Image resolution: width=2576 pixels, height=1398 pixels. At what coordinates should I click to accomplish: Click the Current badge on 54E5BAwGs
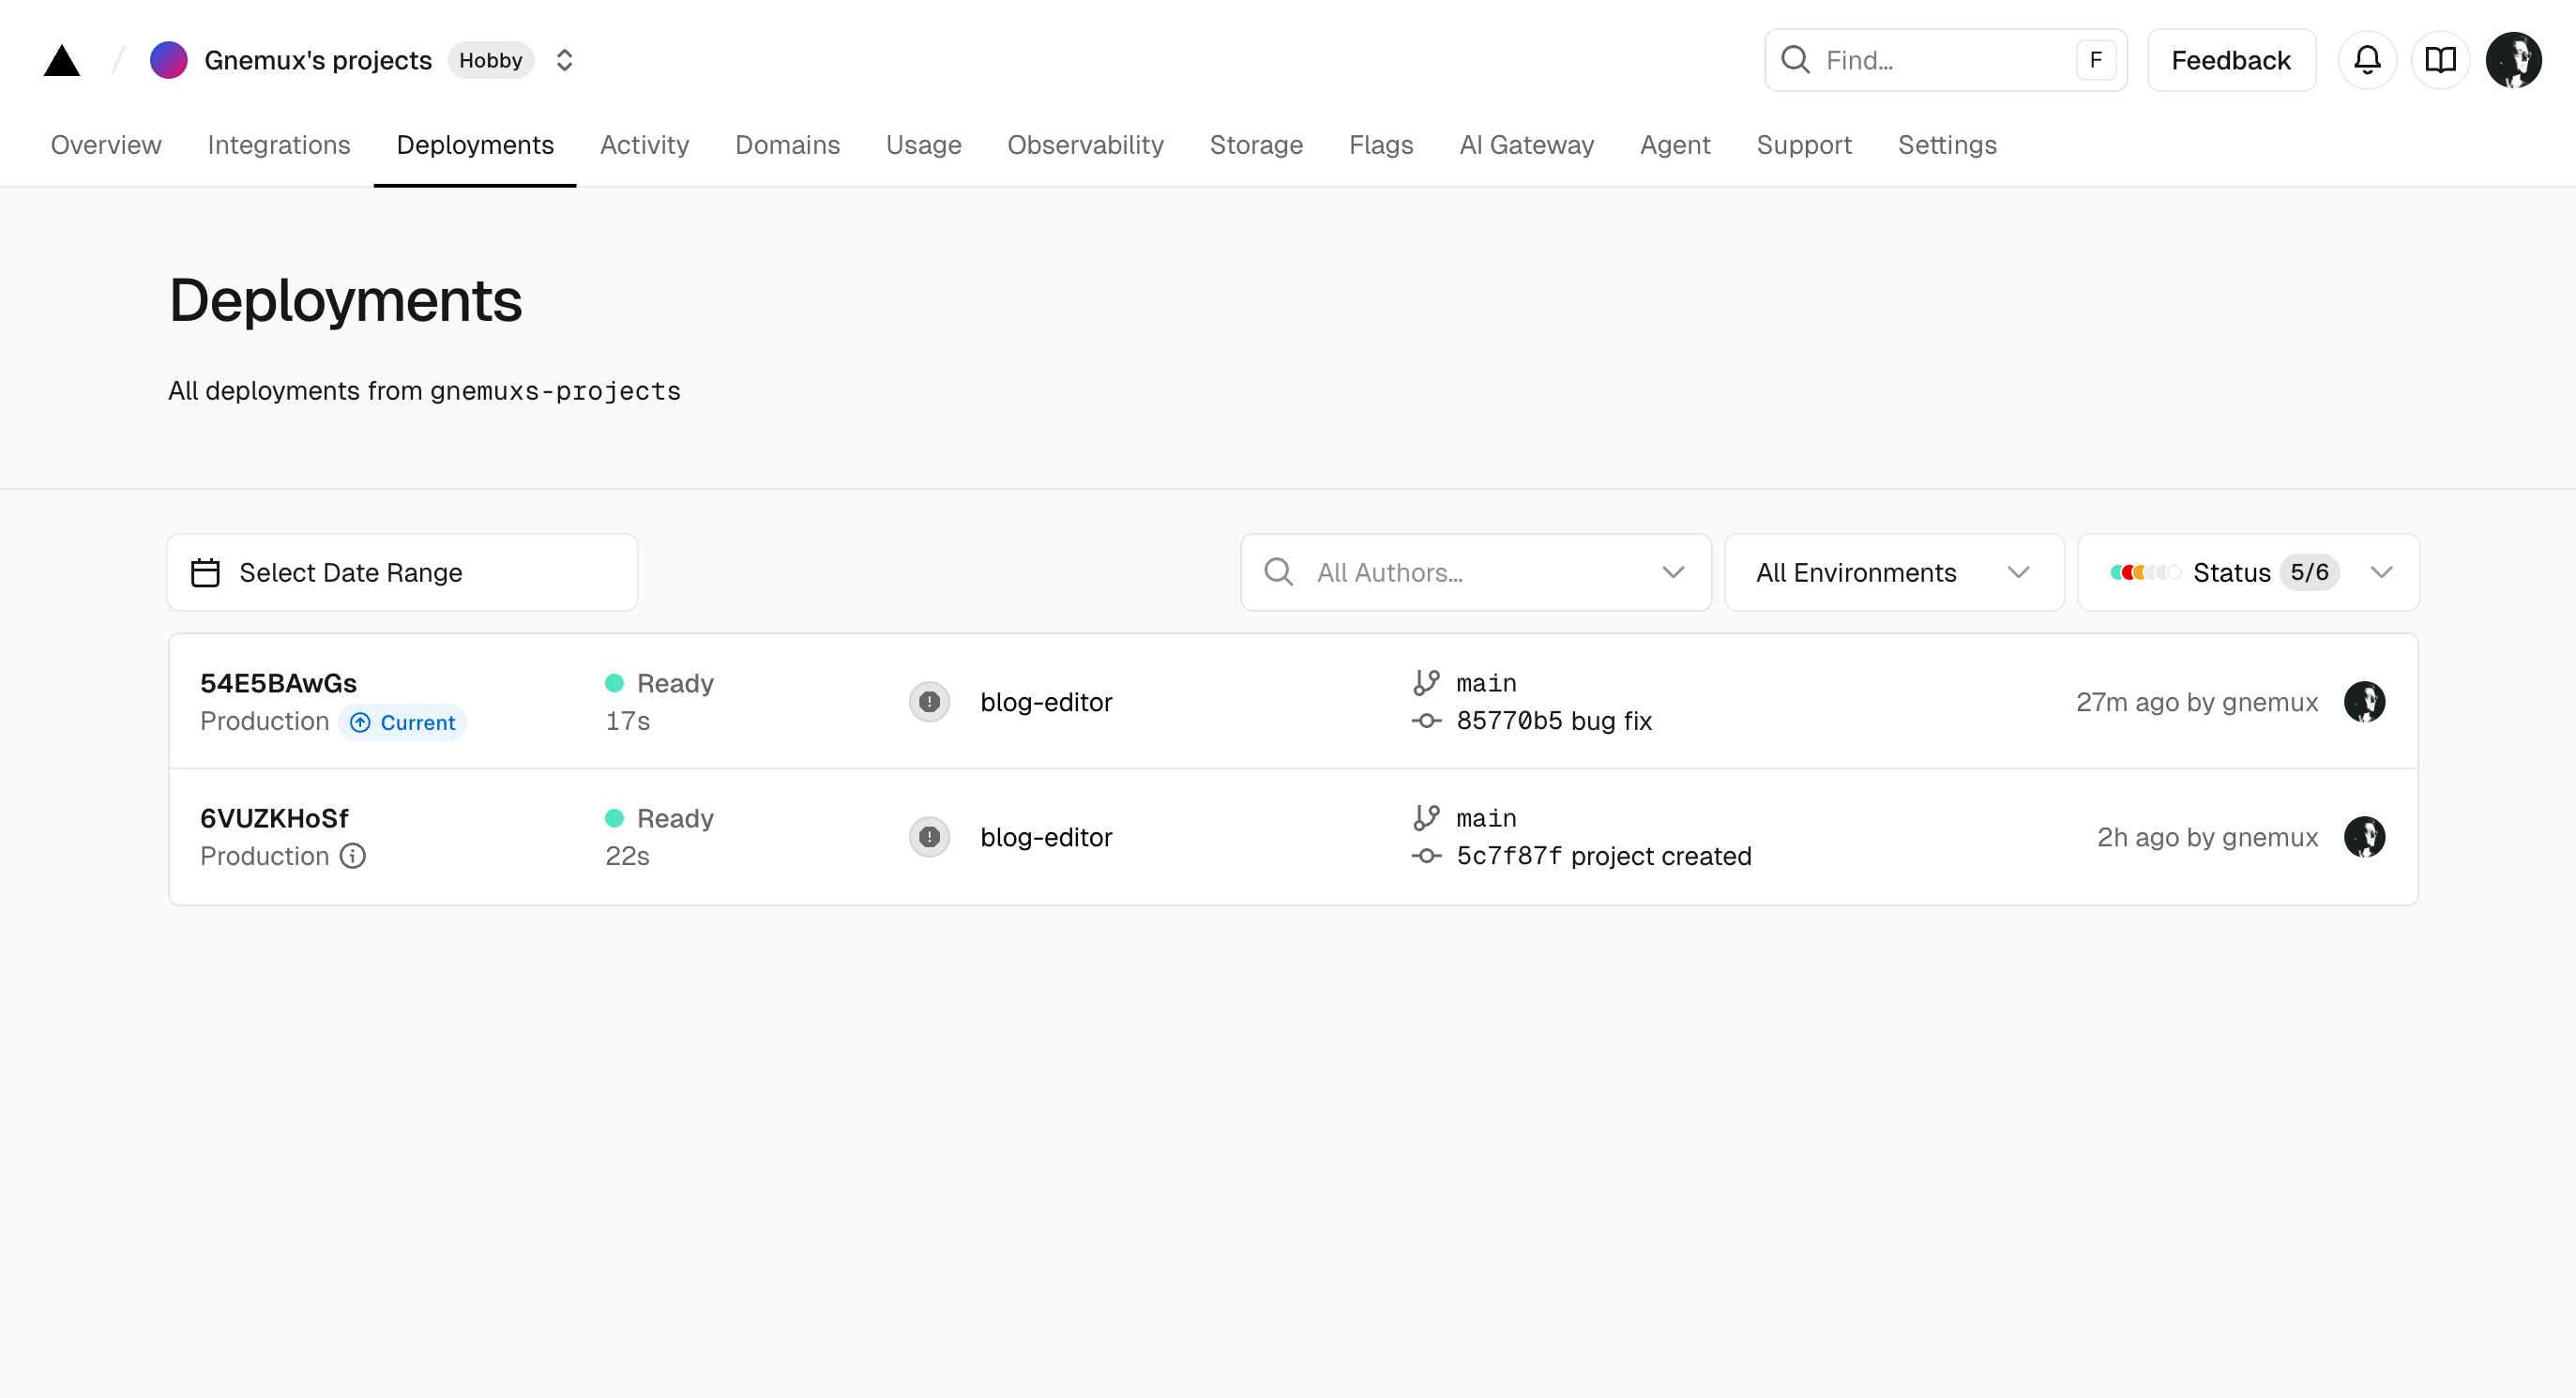(x=403, y=722)
